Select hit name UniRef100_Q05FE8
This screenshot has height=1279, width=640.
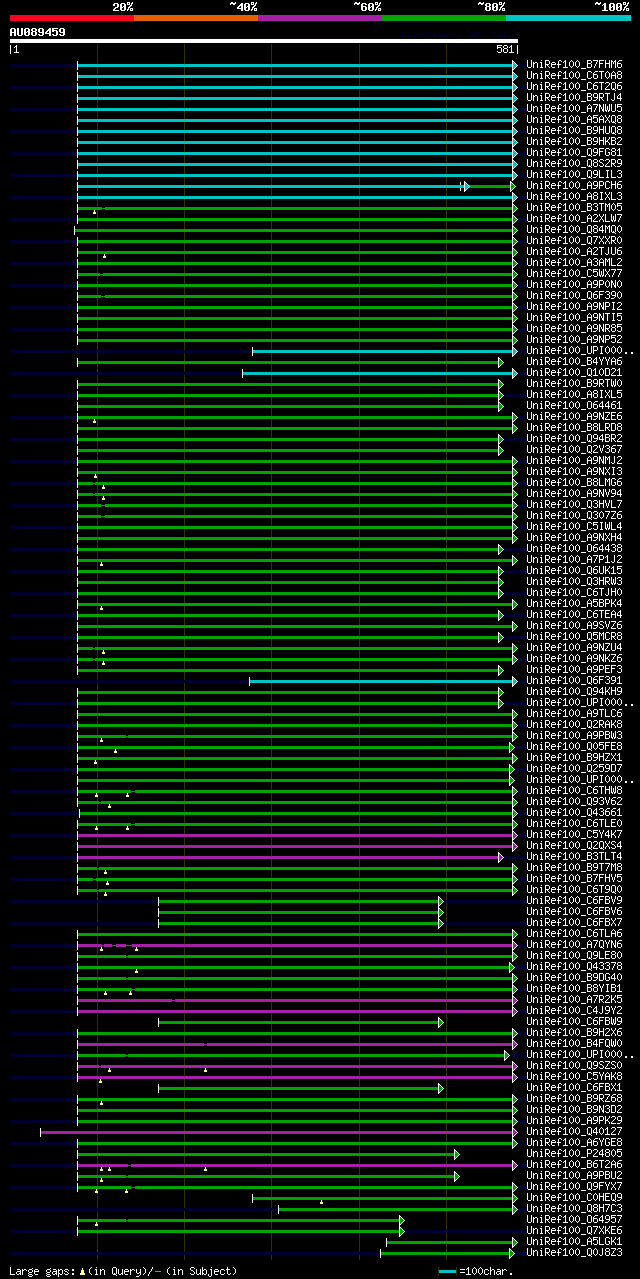(574, 746)
